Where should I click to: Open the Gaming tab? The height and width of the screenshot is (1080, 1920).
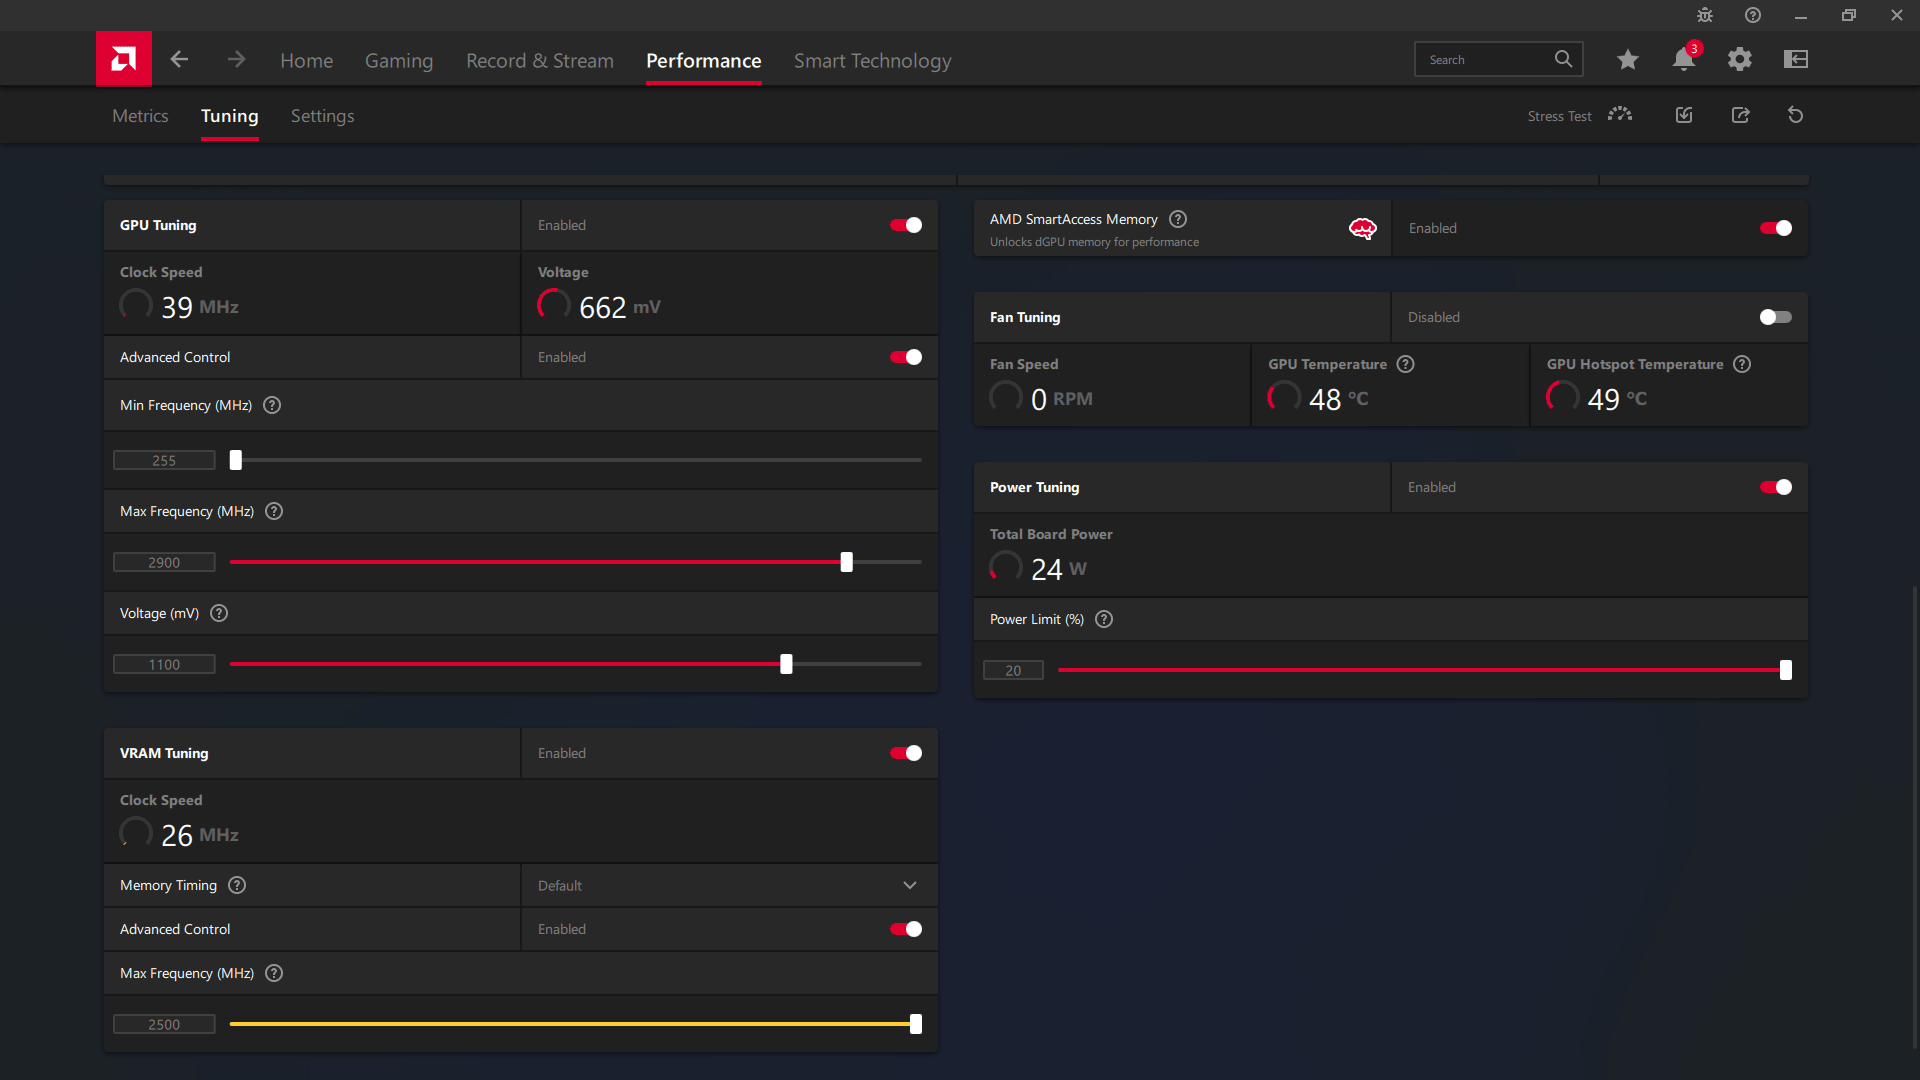point(399,60)
